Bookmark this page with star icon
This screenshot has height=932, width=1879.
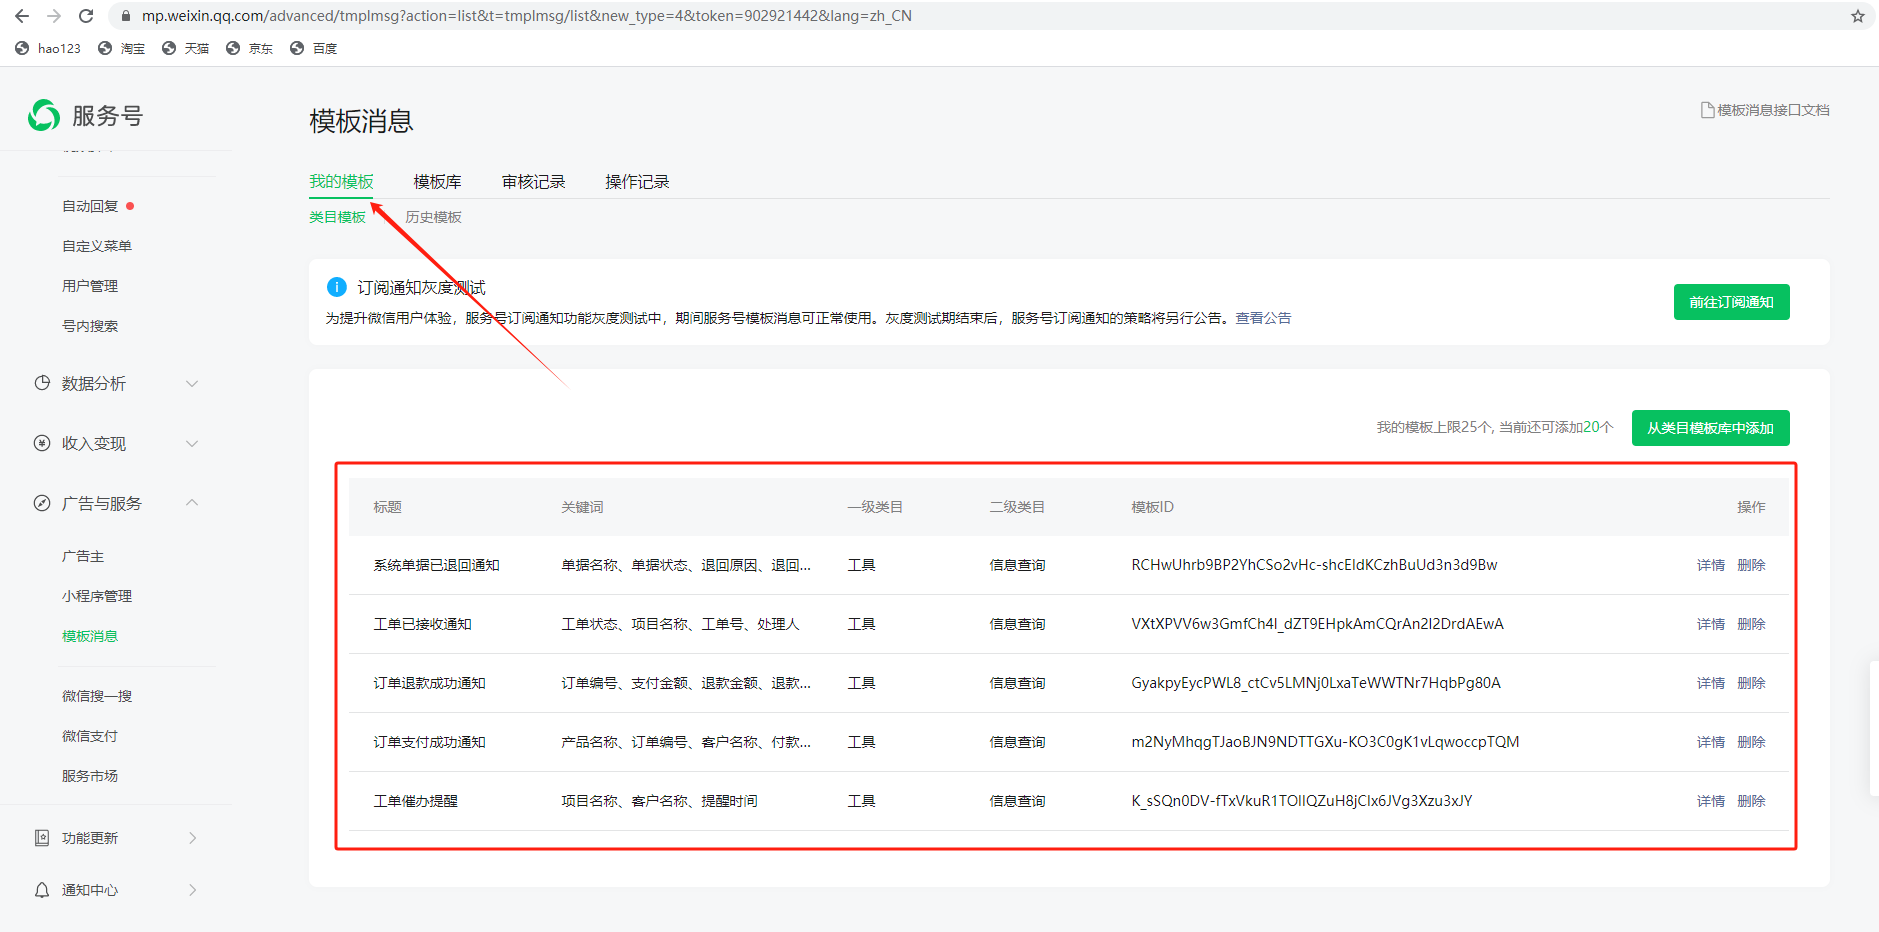pyautogui.click(x=1857, y=16)
